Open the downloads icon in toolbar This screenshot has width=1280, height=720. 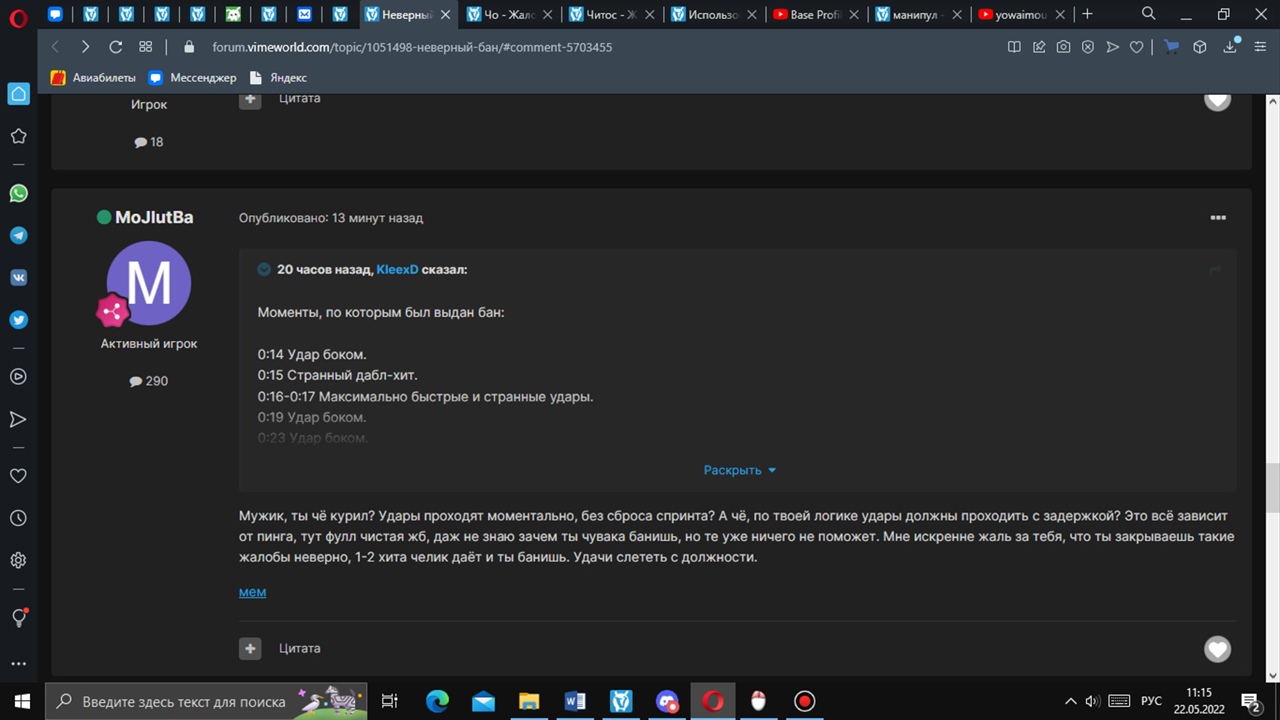[1230, 47]
